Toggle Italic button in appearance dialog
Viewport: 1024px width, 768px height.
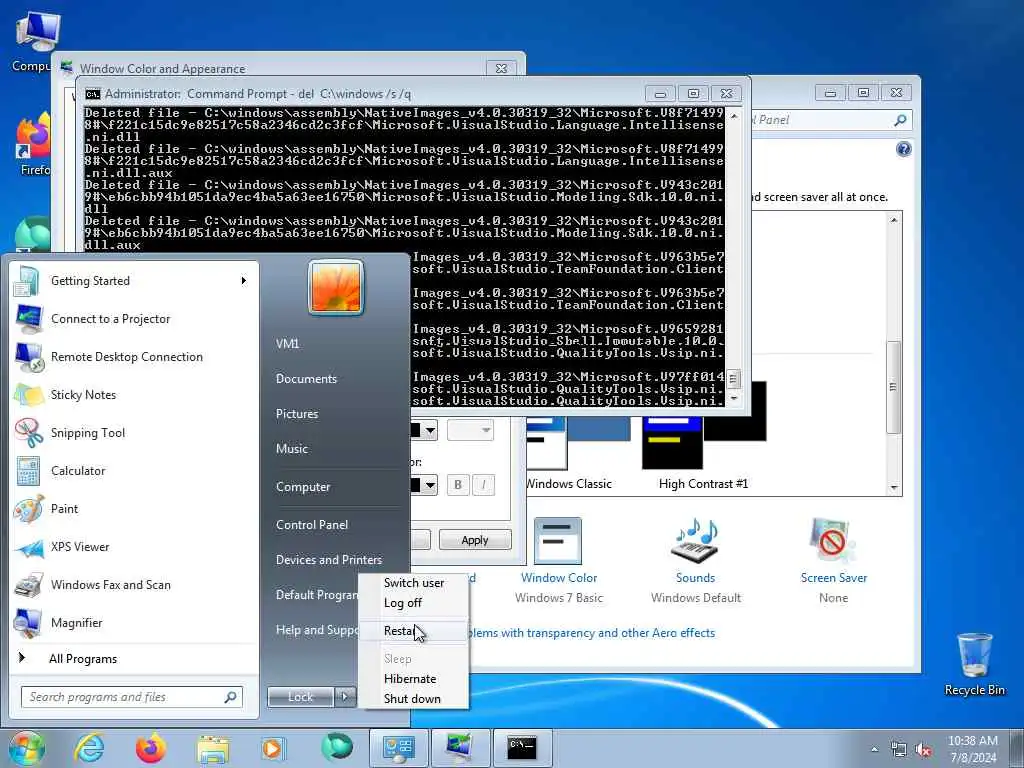(x=483, y=485)
